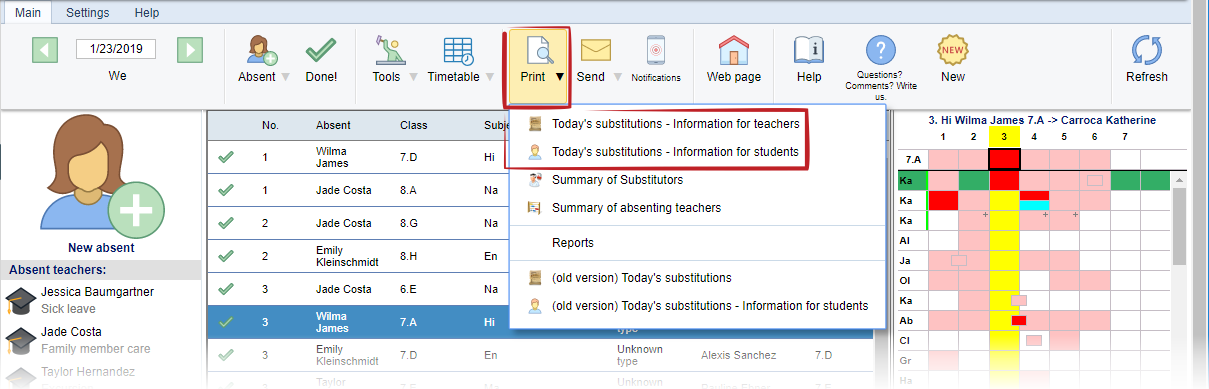Expand the Tools dropdown arrow
1209x389 pixels.
(411, 77)
